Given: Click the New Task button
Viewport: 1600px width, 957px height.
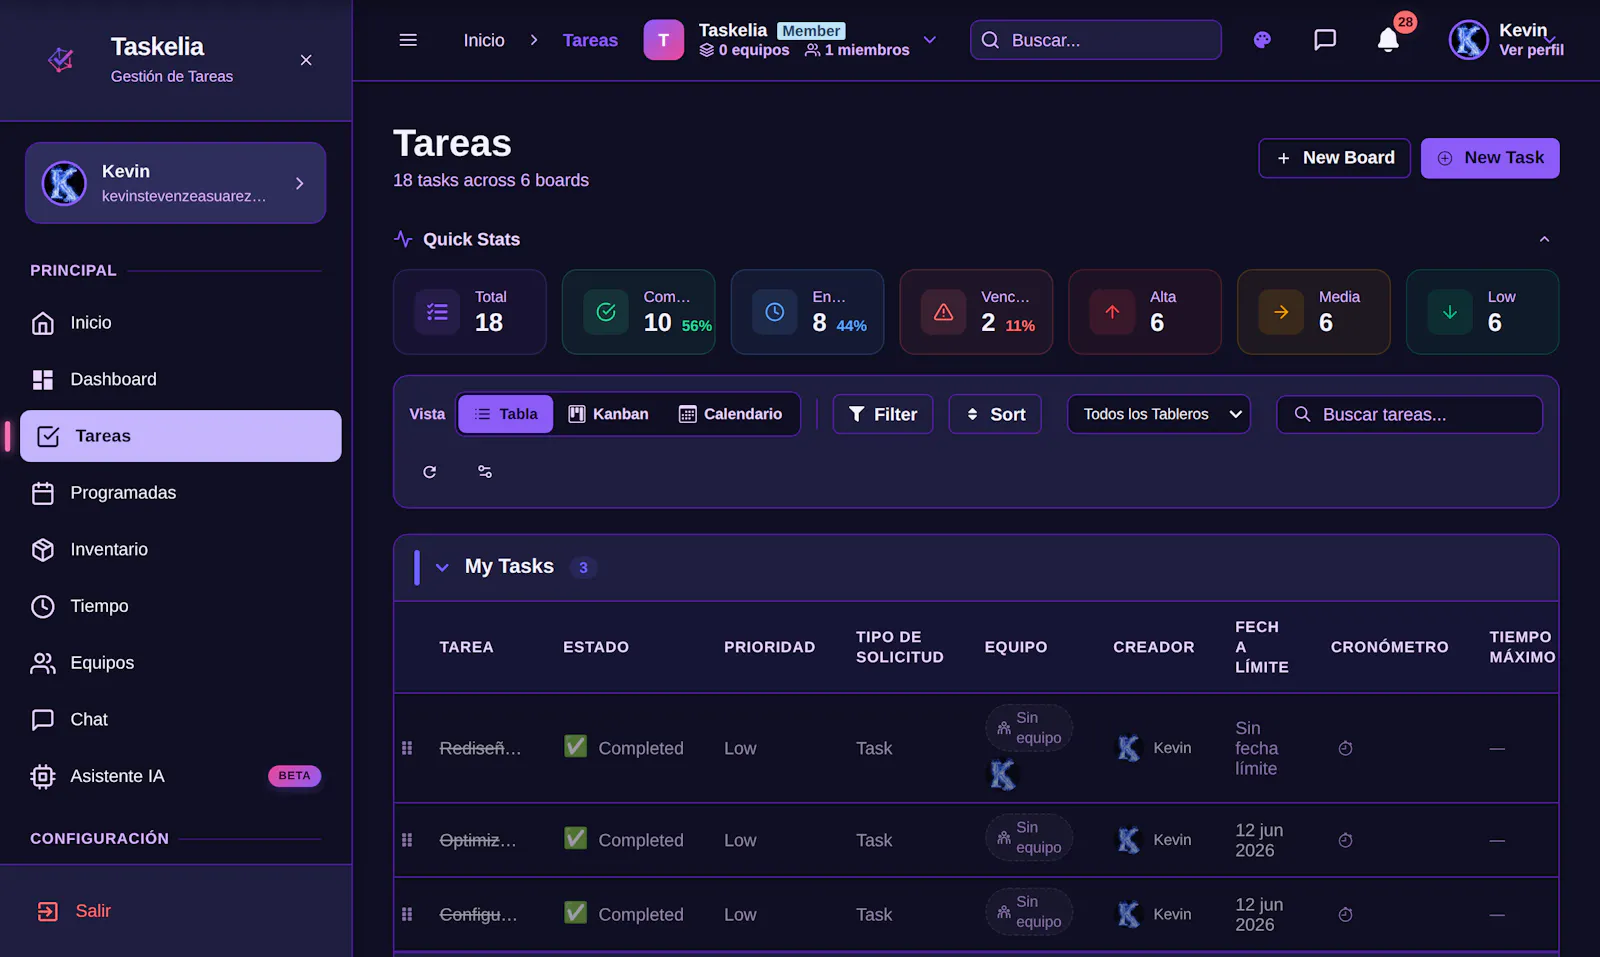Looking at the screenshot, I should pyautogui.click(x=1490, y=158).
